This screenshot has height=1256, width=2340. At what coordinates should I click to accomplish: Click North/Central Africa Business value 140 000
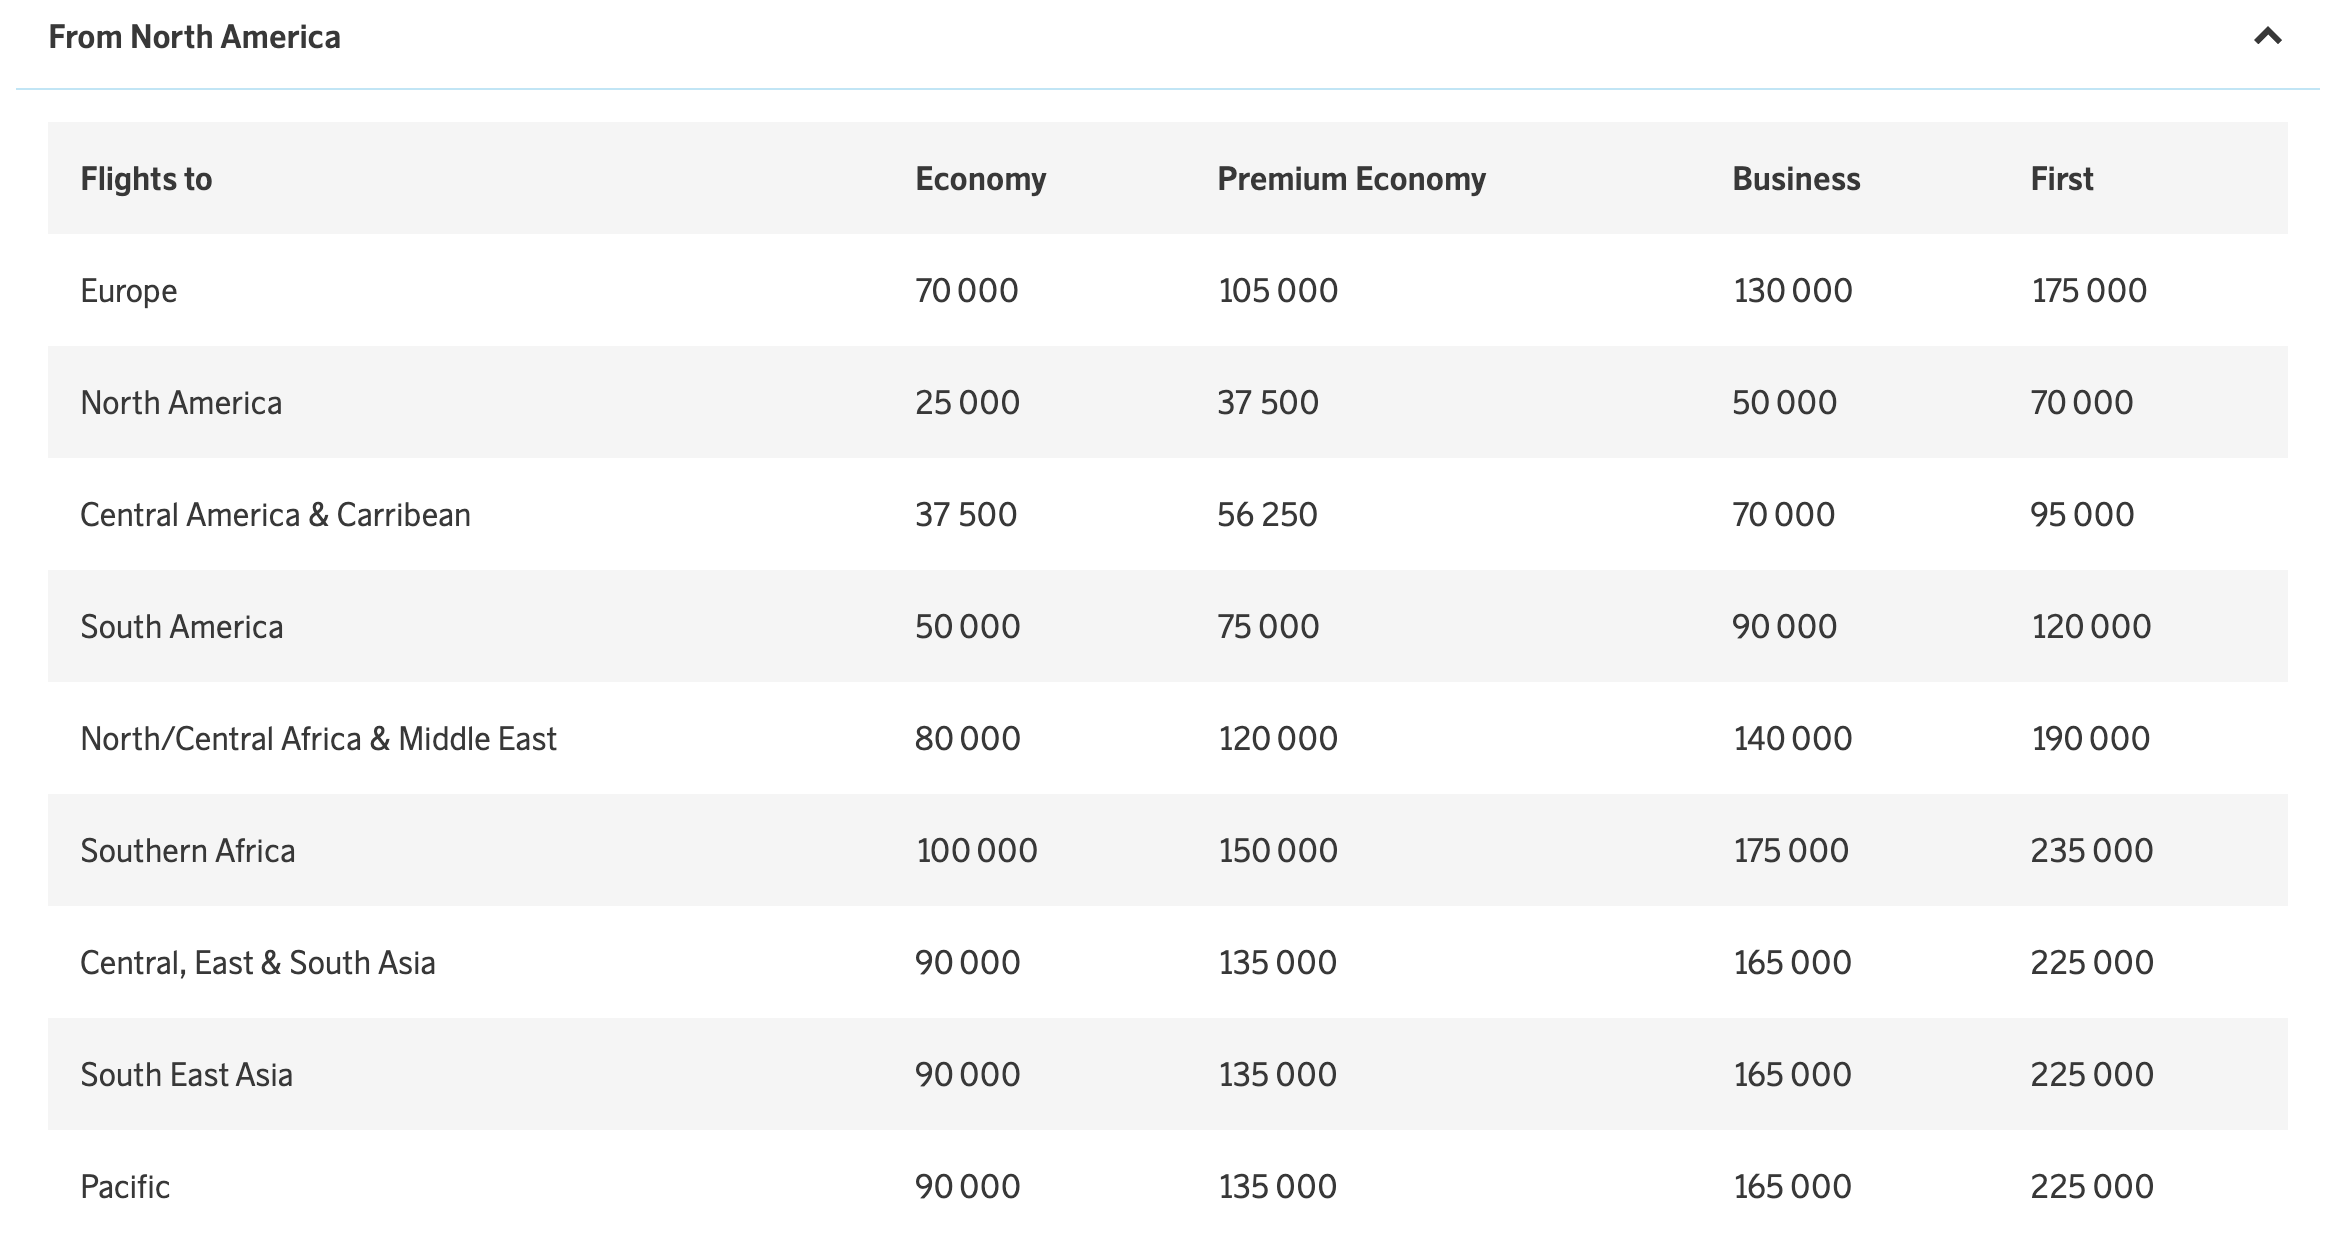(x=1792, y=739)
